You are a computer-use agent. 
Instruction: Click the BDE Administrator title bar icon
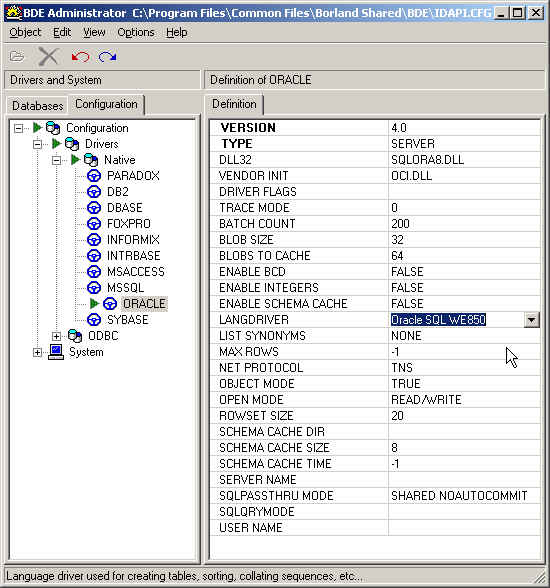pos(14,13)
